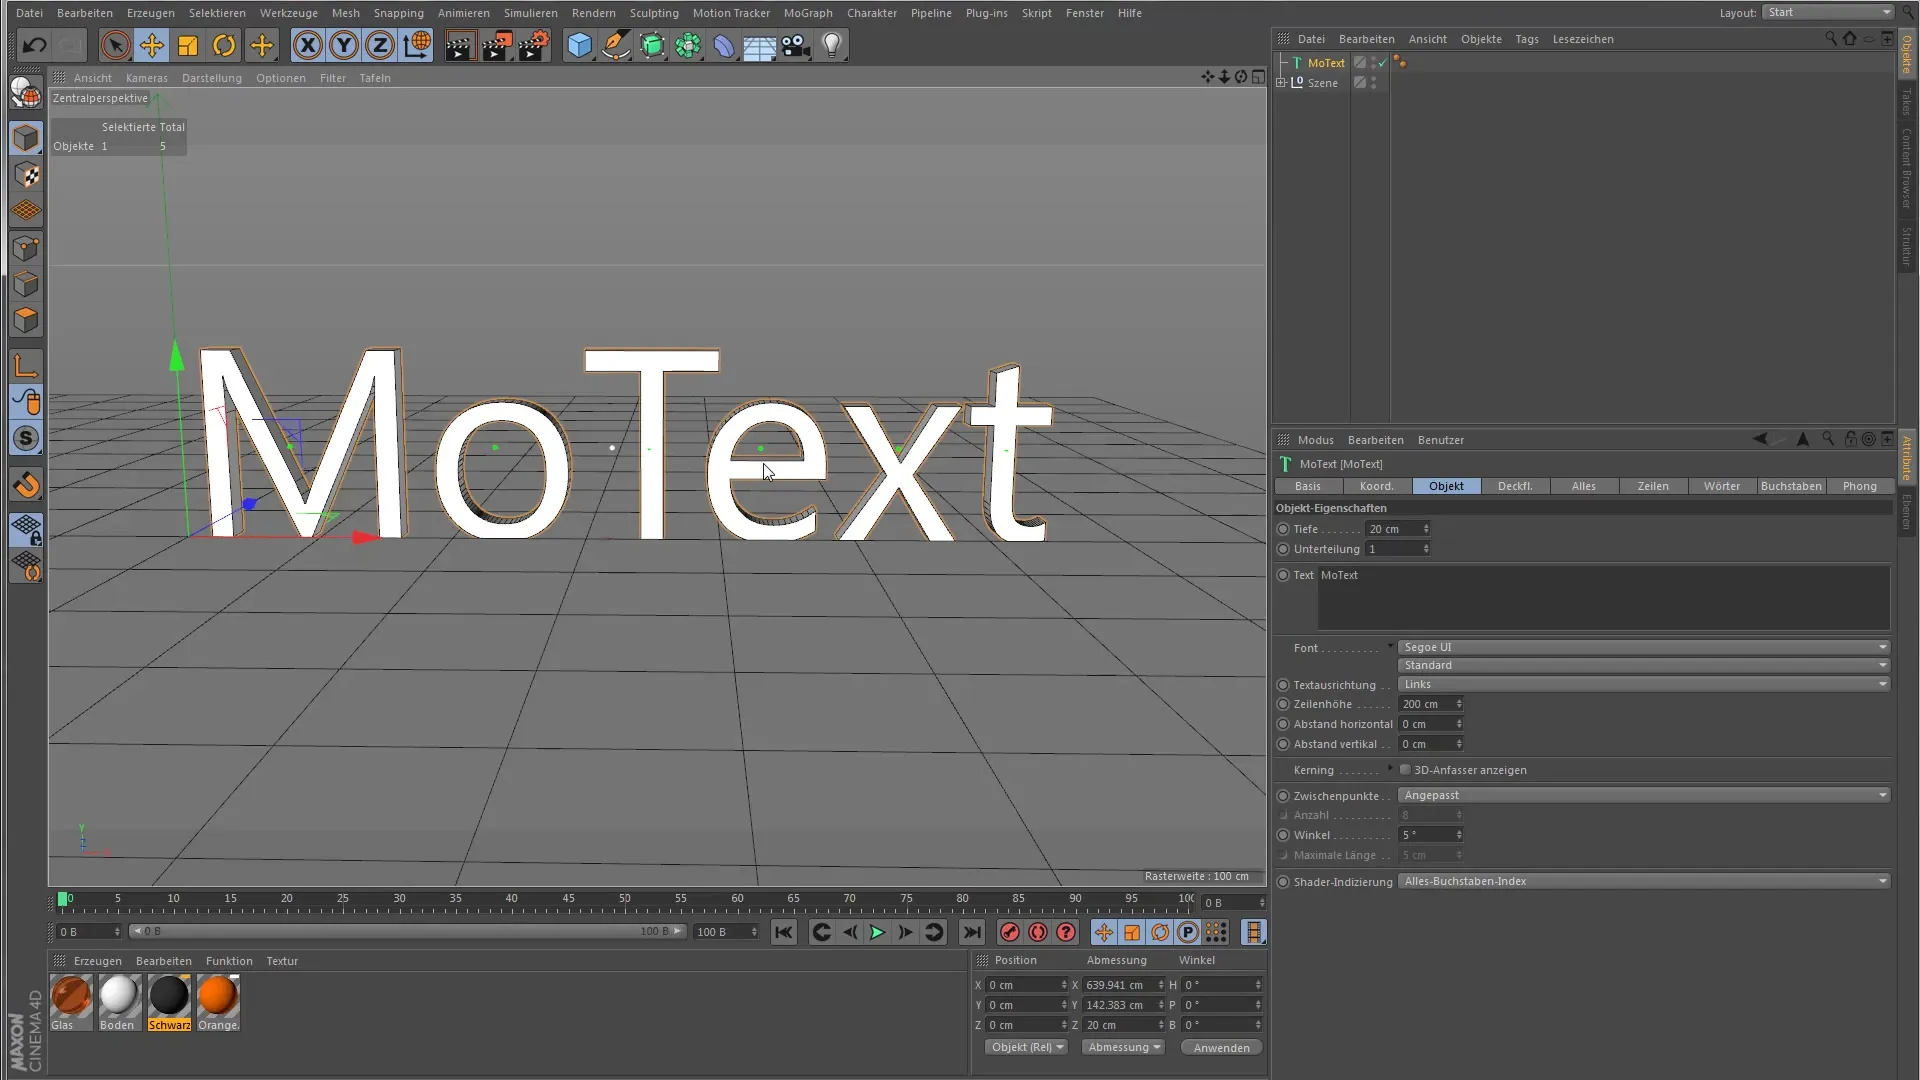Click the Anwenden button
Image resolution: width=1920 pixels, height=1080 pixels.
[1221, 1047]
